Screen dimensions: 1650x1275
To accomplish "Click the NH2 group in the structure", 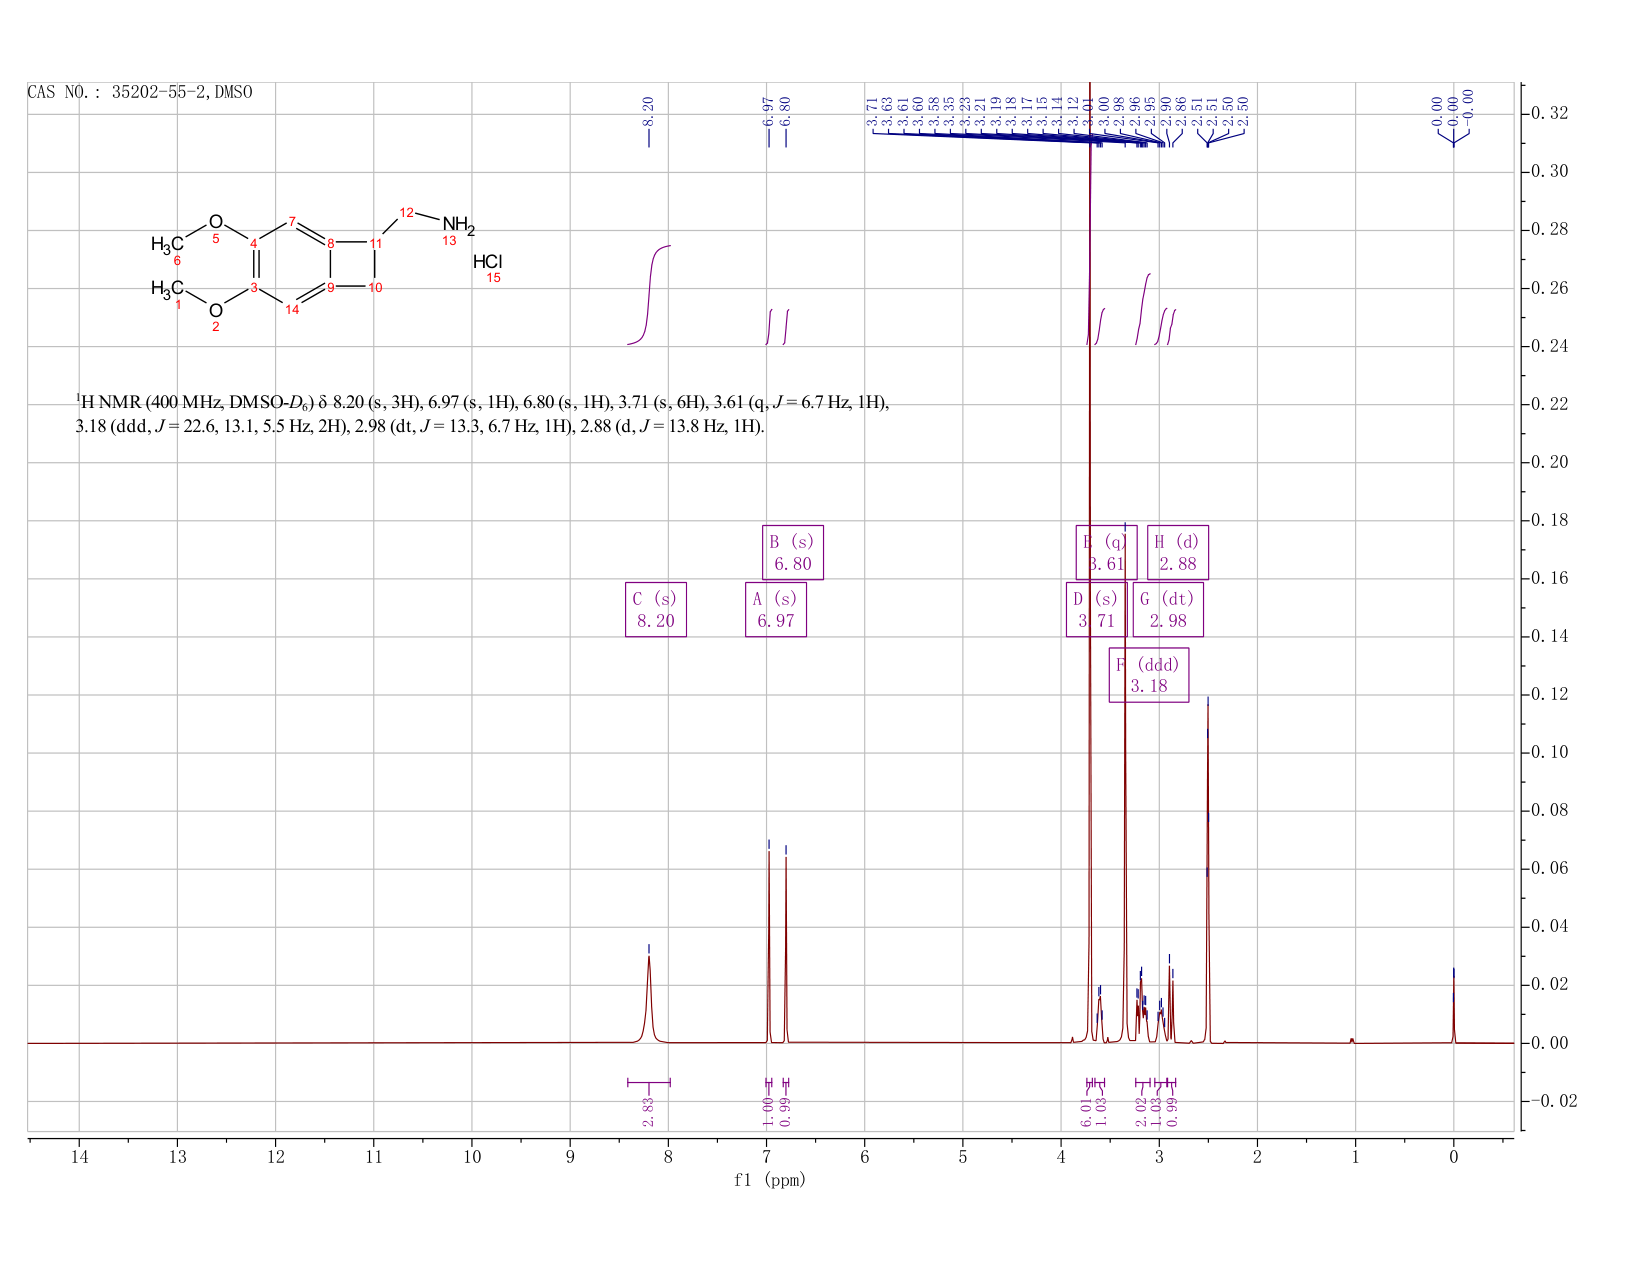I will pyautogui.click(x=459, y=225).
